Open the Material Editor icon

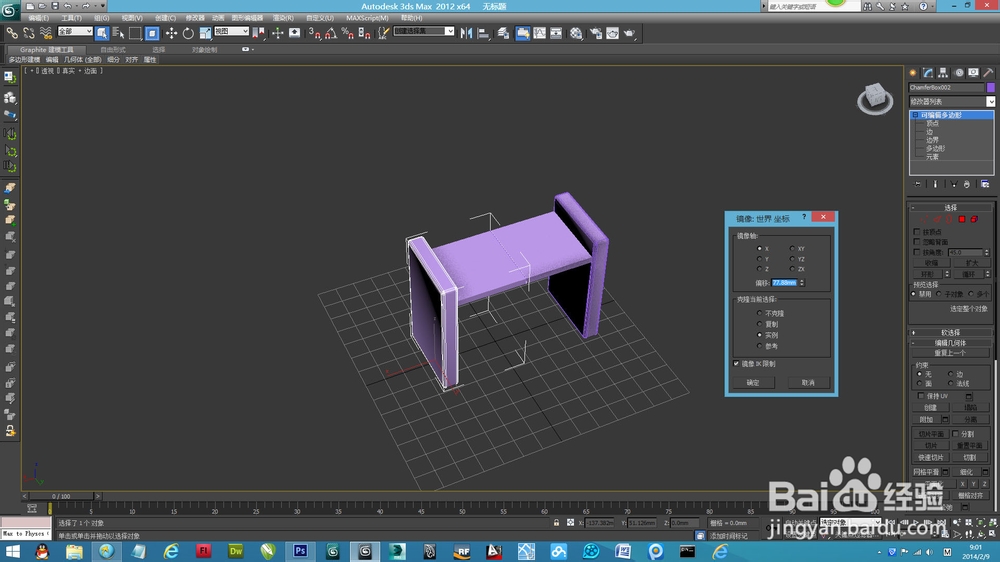point(576,33)
